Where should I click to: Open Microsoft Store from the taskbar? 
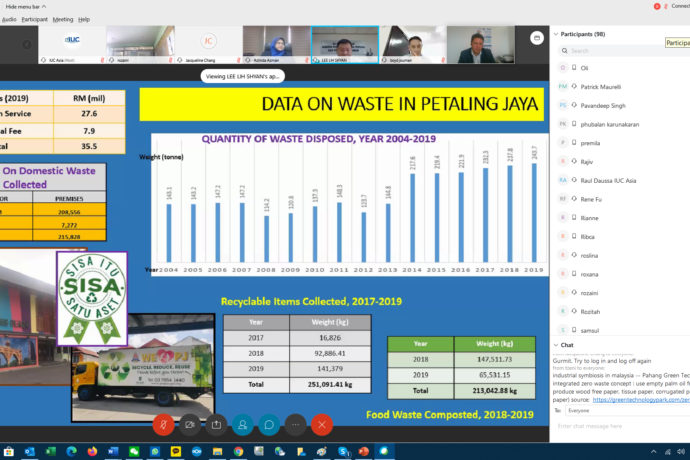(x=8, y=451)
